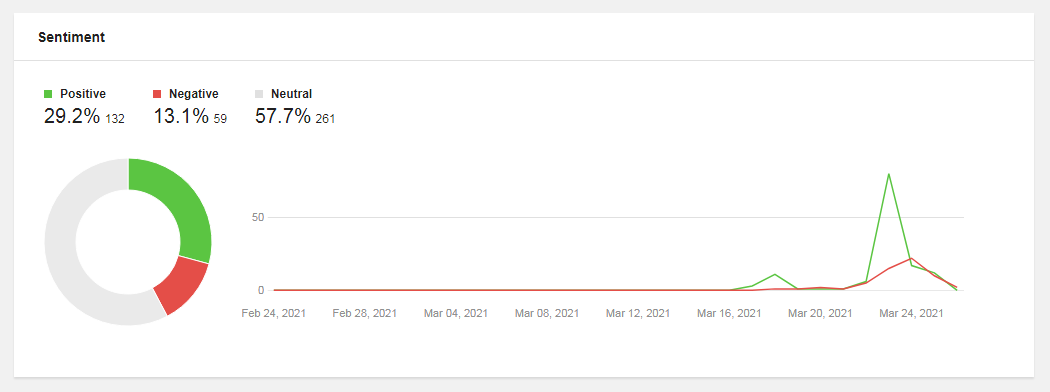Click the red line peak near Mar 24
Screen dimensions: 1050x392
point(911,258)
